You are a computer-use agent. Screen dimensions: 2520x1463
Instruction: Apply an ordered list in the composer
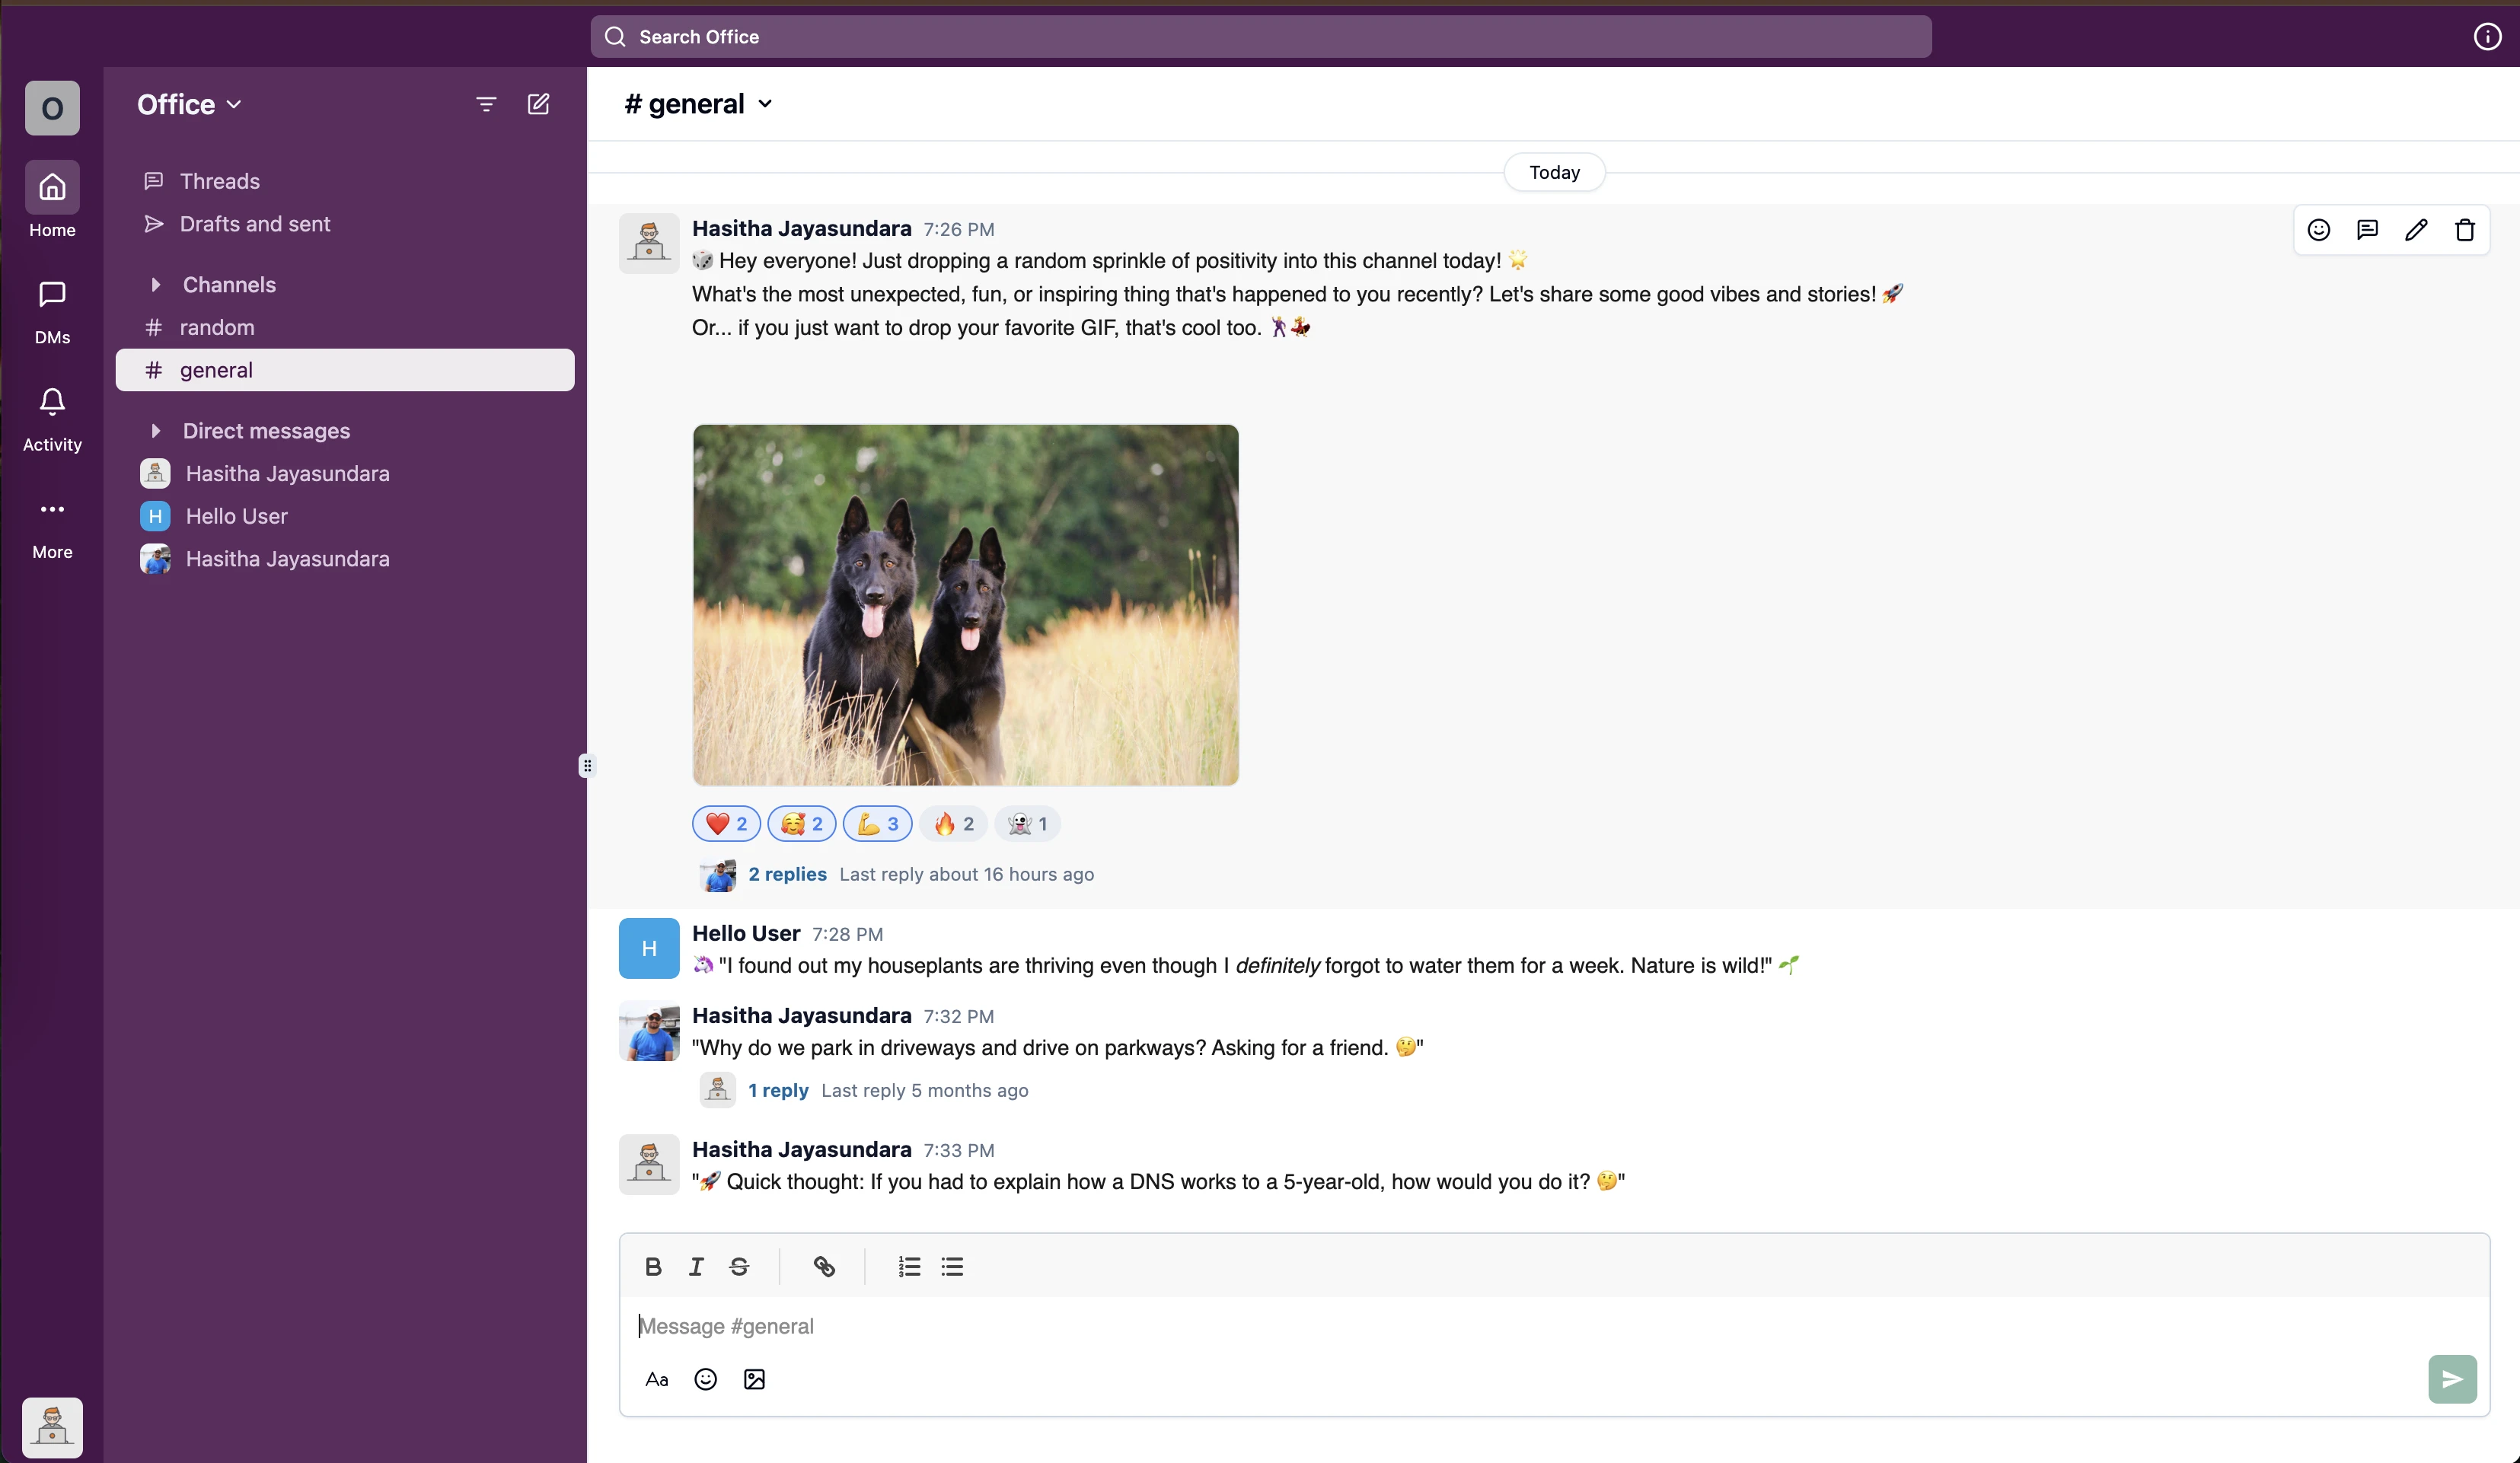(x=908, y=1266)
